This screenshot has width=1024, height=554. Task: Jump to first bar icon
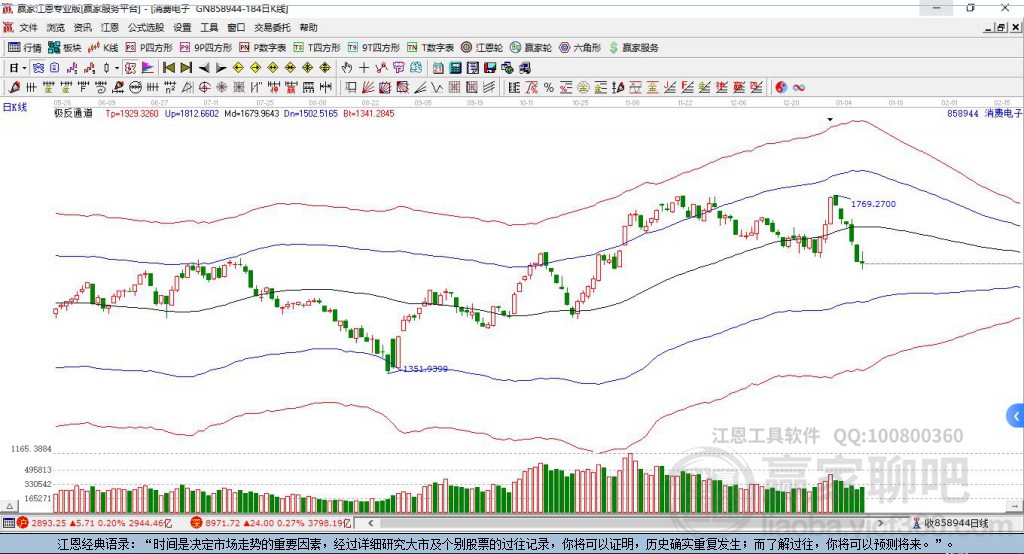(x=168, y=68)
